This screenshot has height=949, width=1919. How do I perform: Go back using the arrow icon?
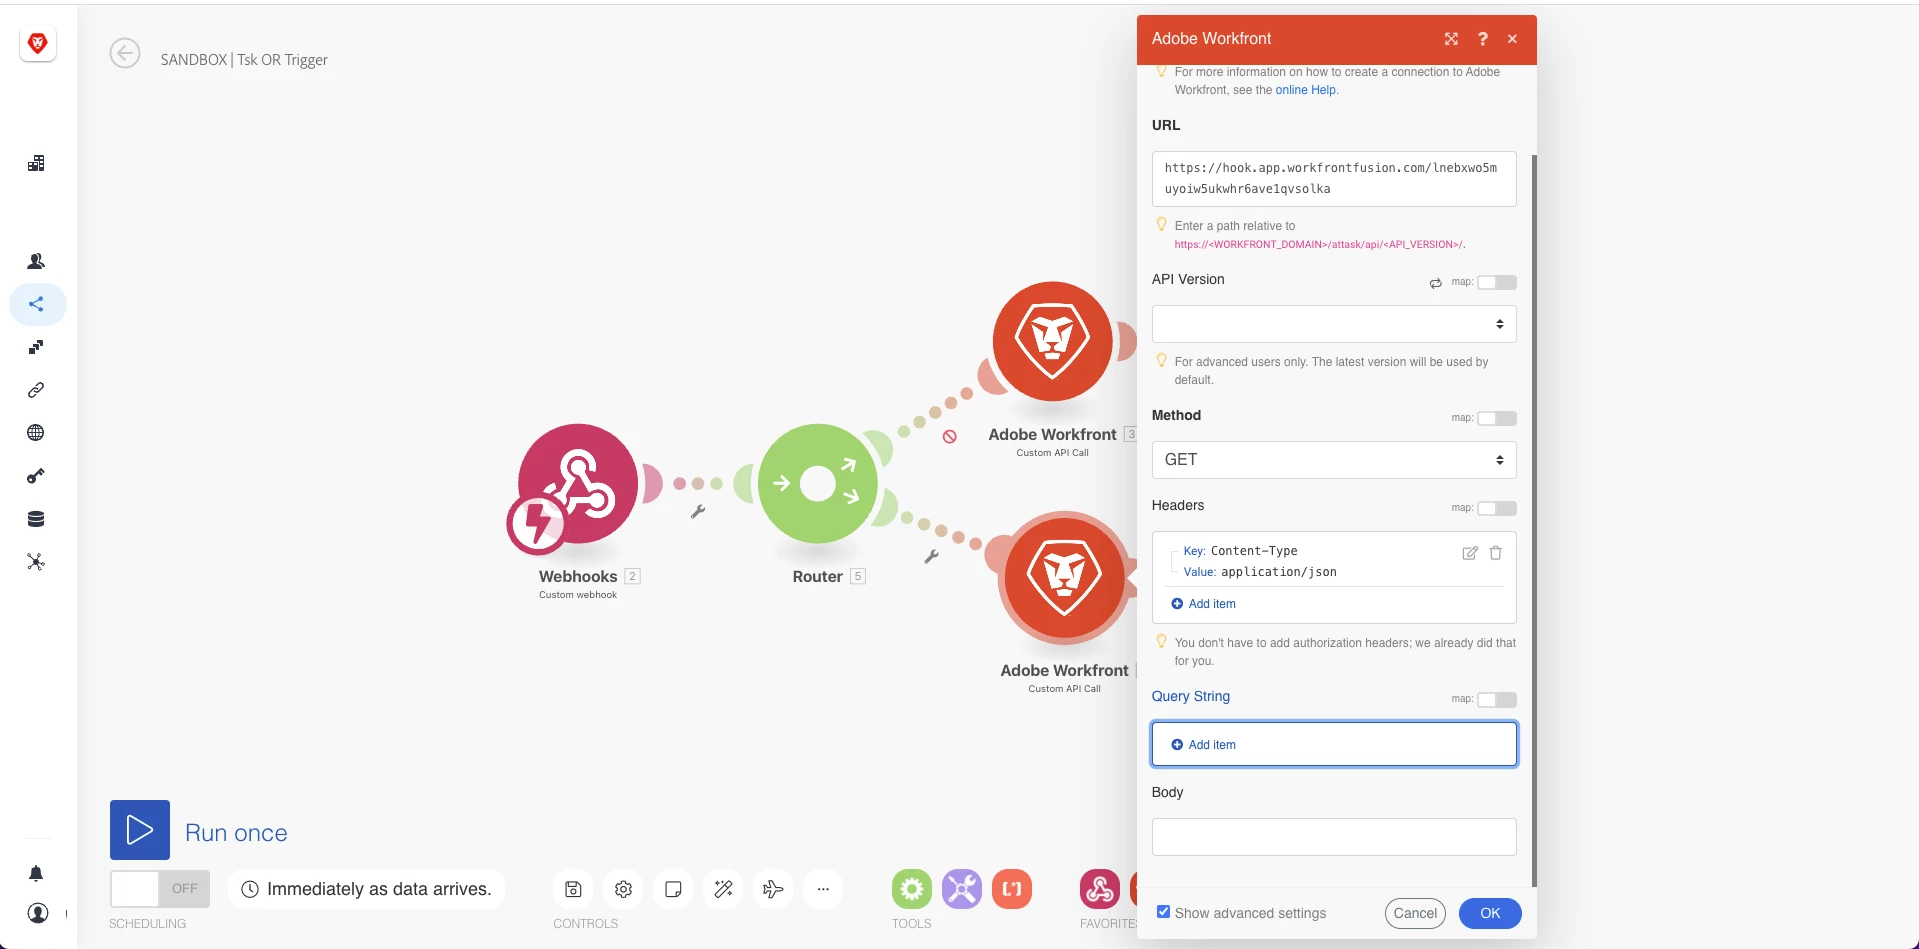[125, 53]
